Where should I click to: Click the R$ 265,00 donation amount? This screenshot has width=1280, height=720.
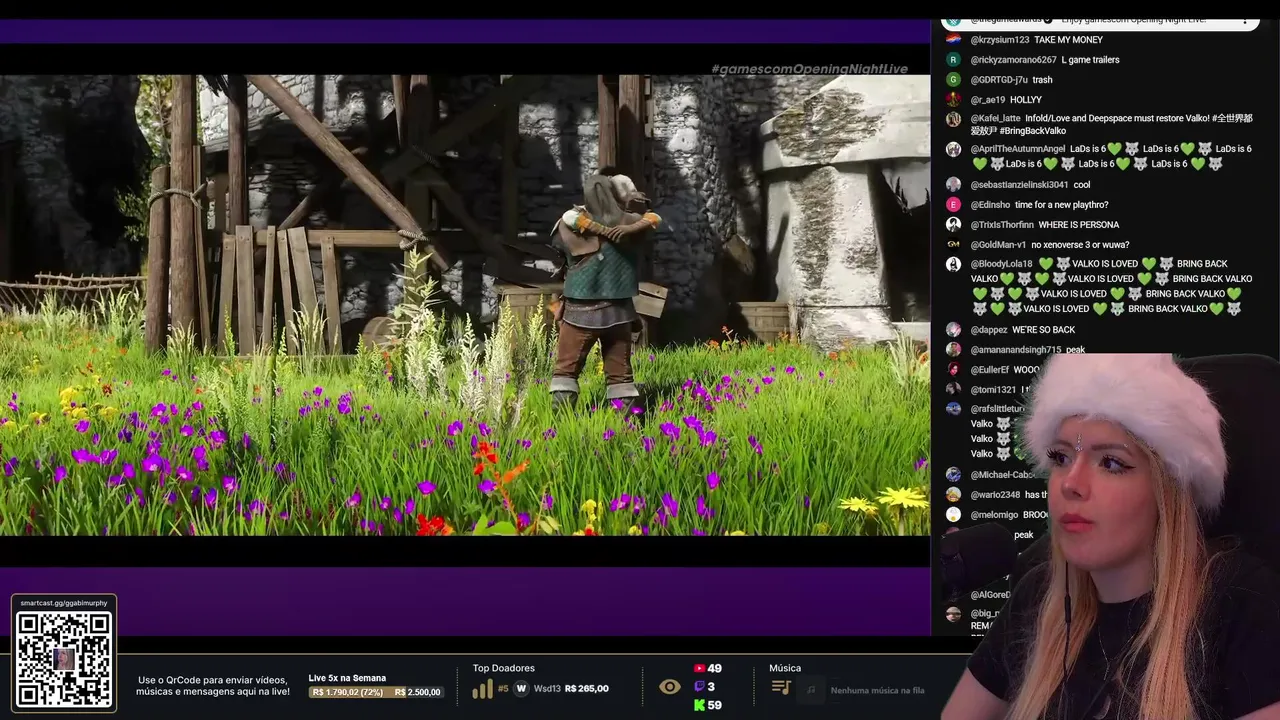coord(587,689)
